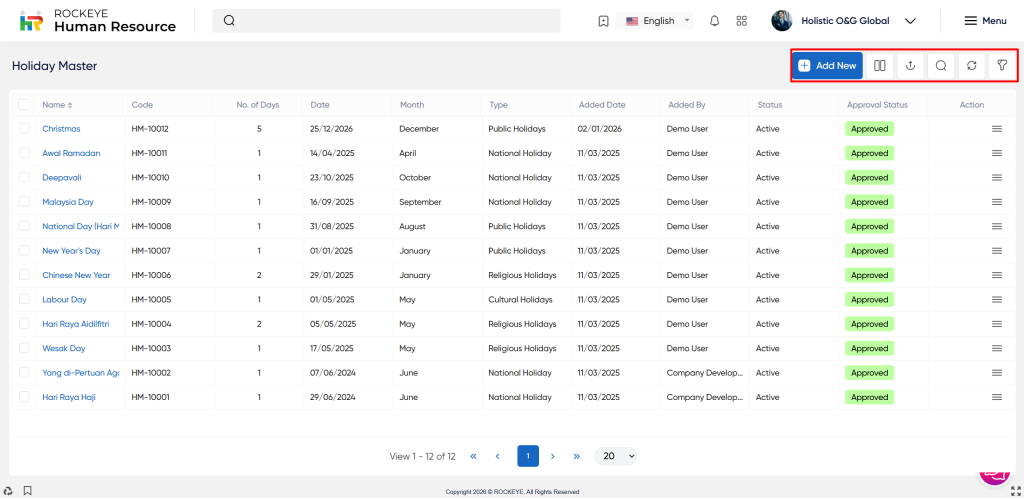Click the column layout icon in toolbar
1024x498 pixels.
tap(880, 66)
